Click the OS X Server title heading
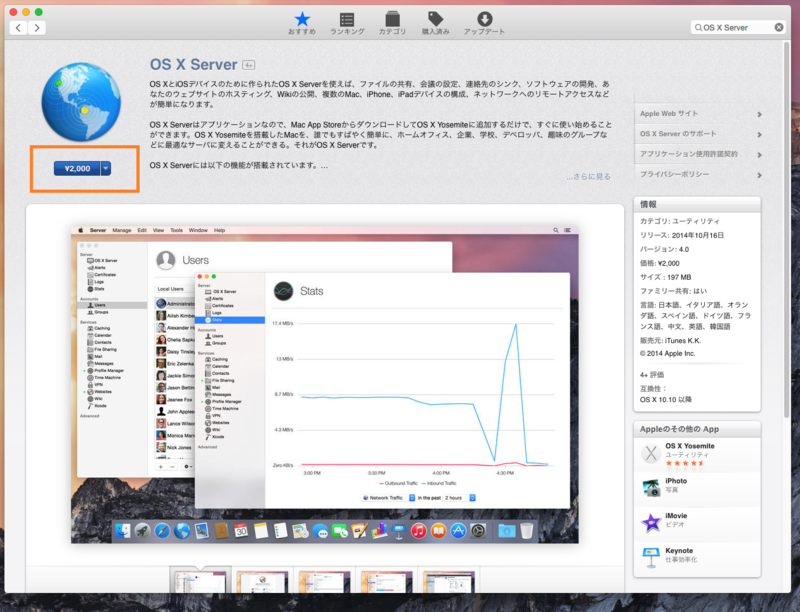This screenshot has height=612, width=800. coord(193,65)
